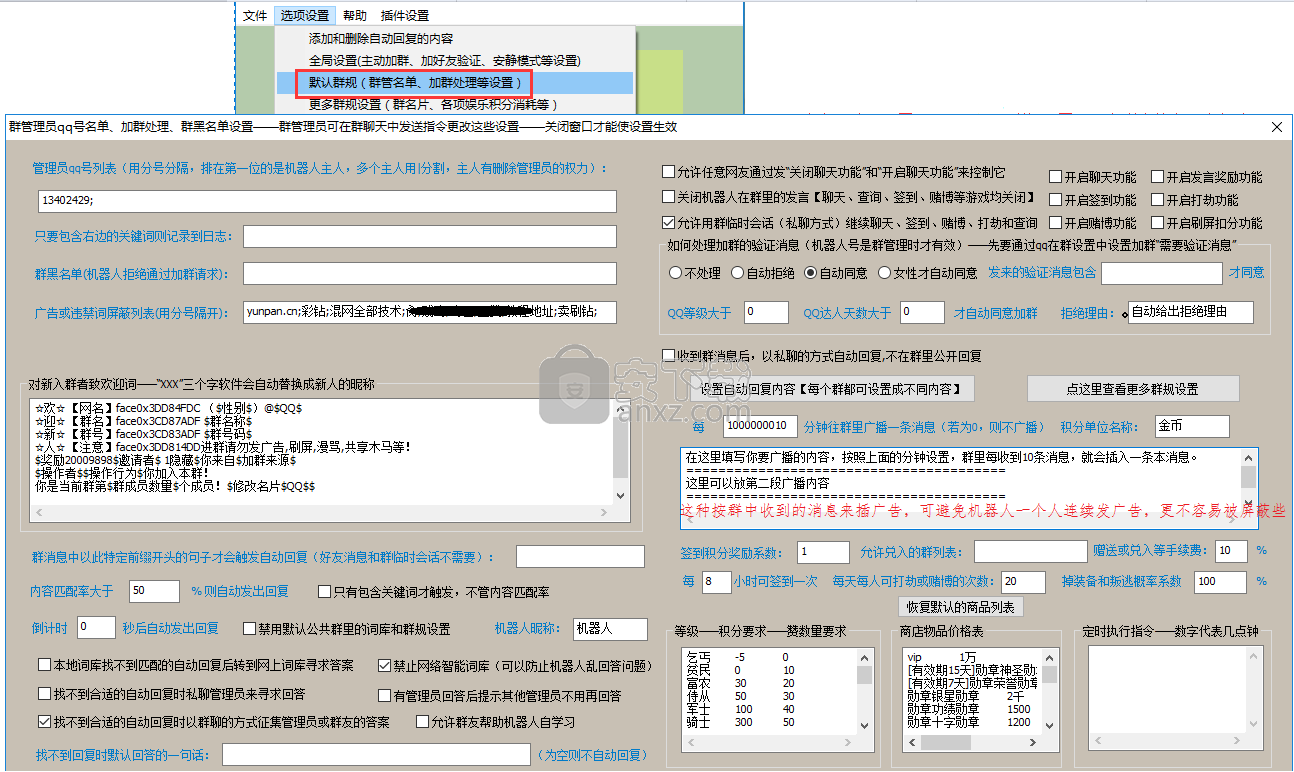Click the 拒绝理由 input field
The width and height of the screenshot is (1294, 772).
point(1190,312)
